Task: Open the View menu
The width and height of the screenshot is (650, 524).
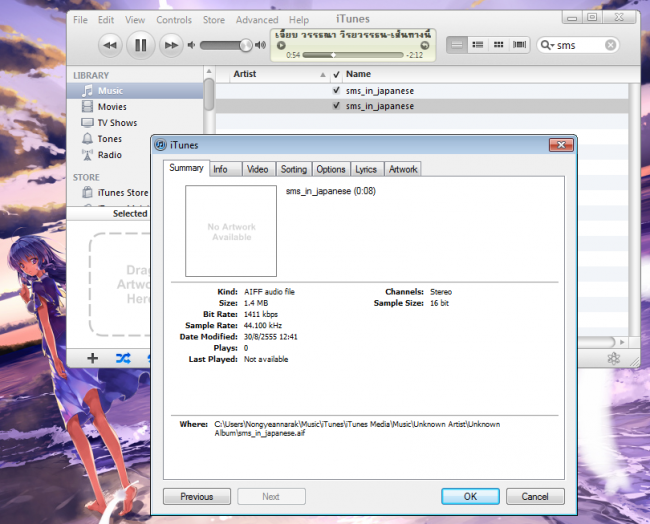Action: pos(135,20)
